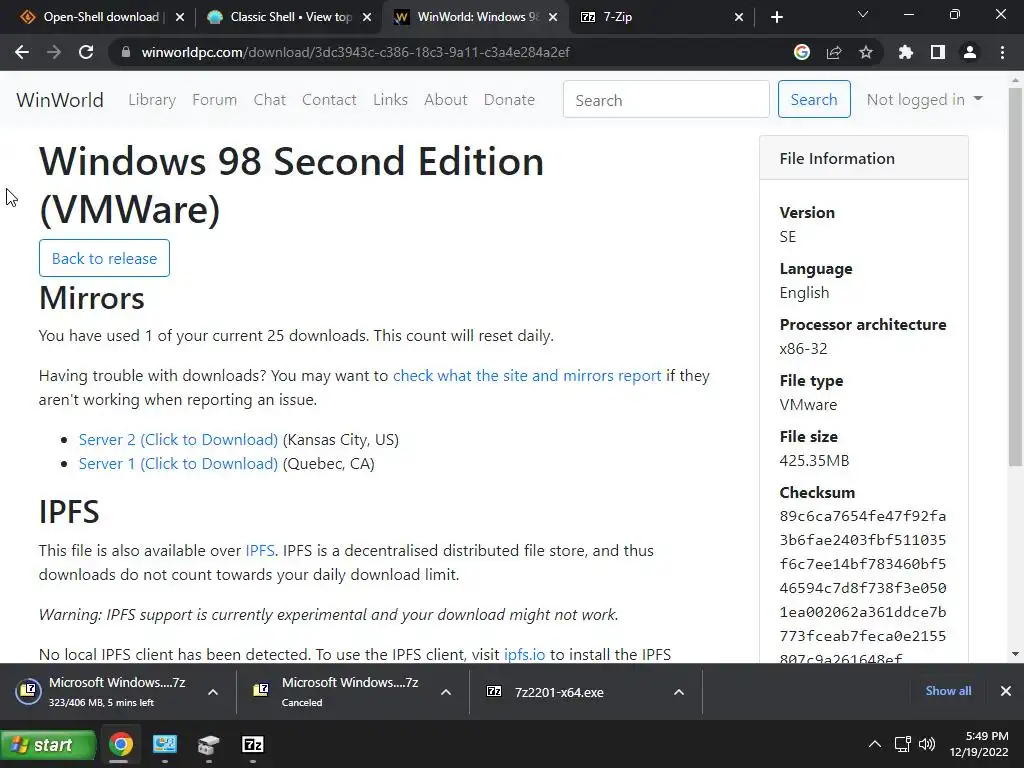
Task: Open the IPFS link
Action: [260, 551]
